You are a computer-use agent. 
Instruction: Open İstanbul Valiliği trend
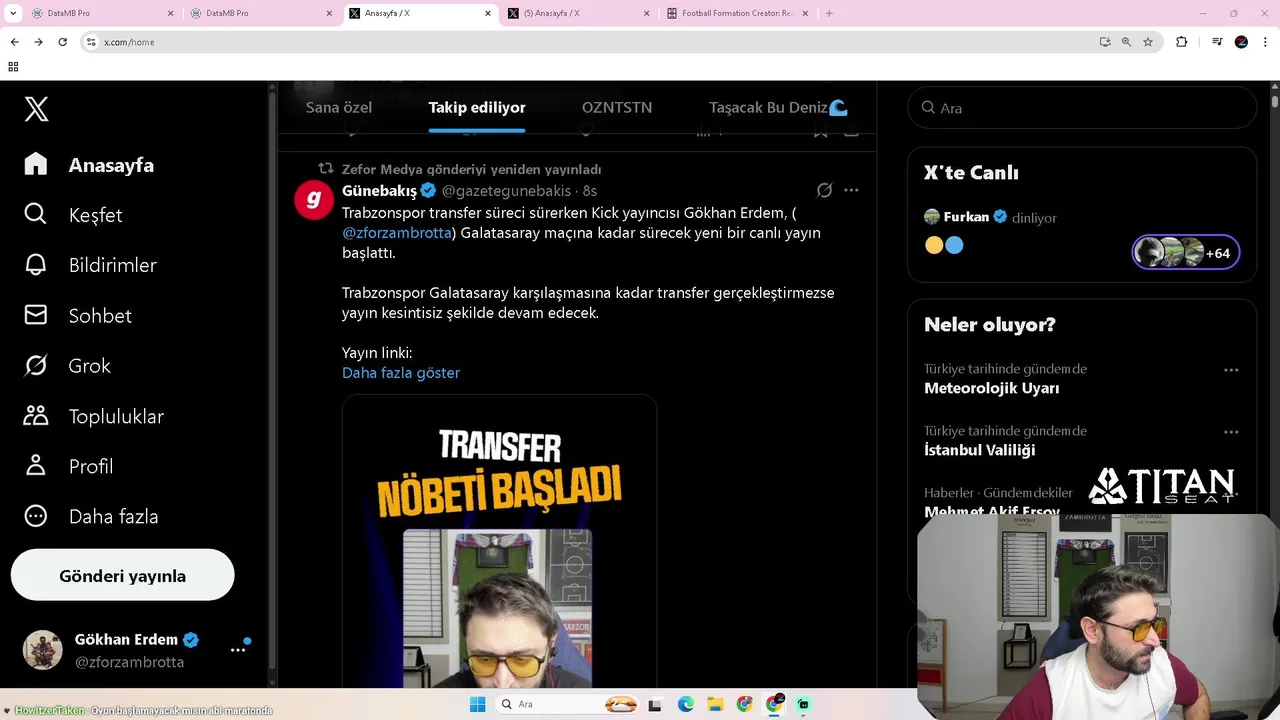click(979, 450)
